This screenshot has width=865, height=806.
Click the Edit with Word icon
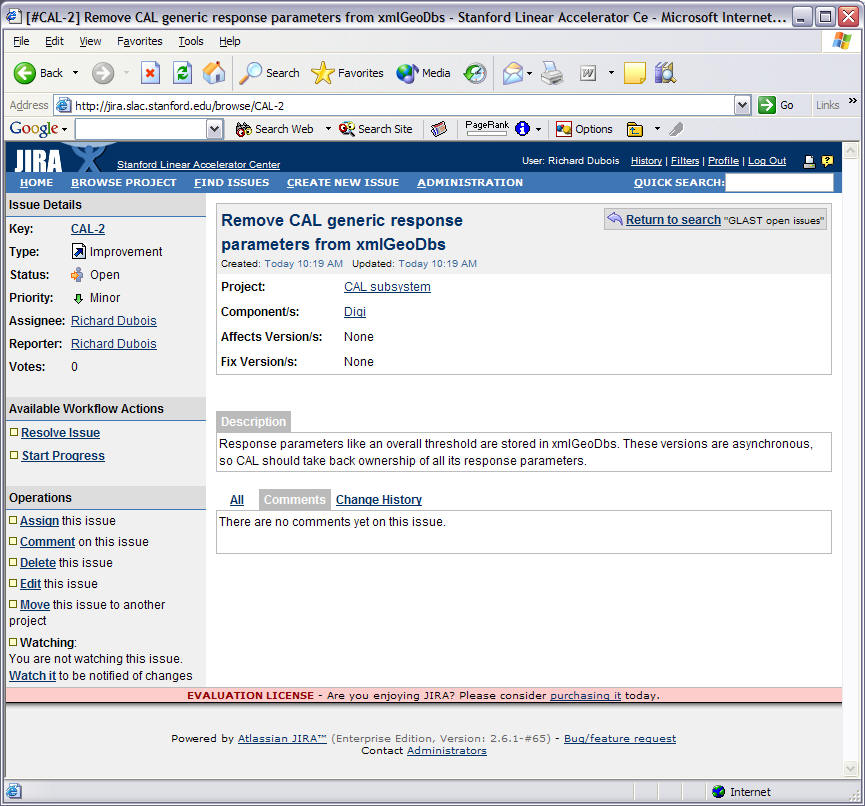(588, 73)
